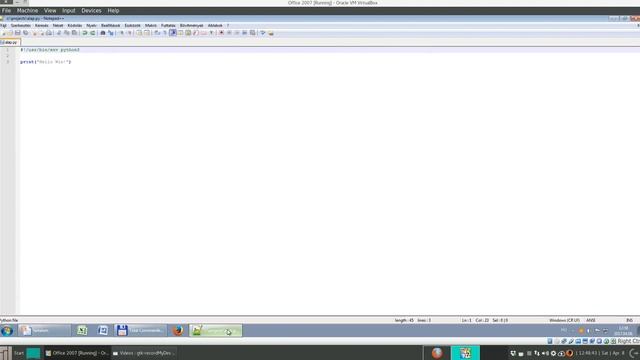This screenshot has height=360, width=640.
Task: Open the Ablakok menu
Action: 215,25
